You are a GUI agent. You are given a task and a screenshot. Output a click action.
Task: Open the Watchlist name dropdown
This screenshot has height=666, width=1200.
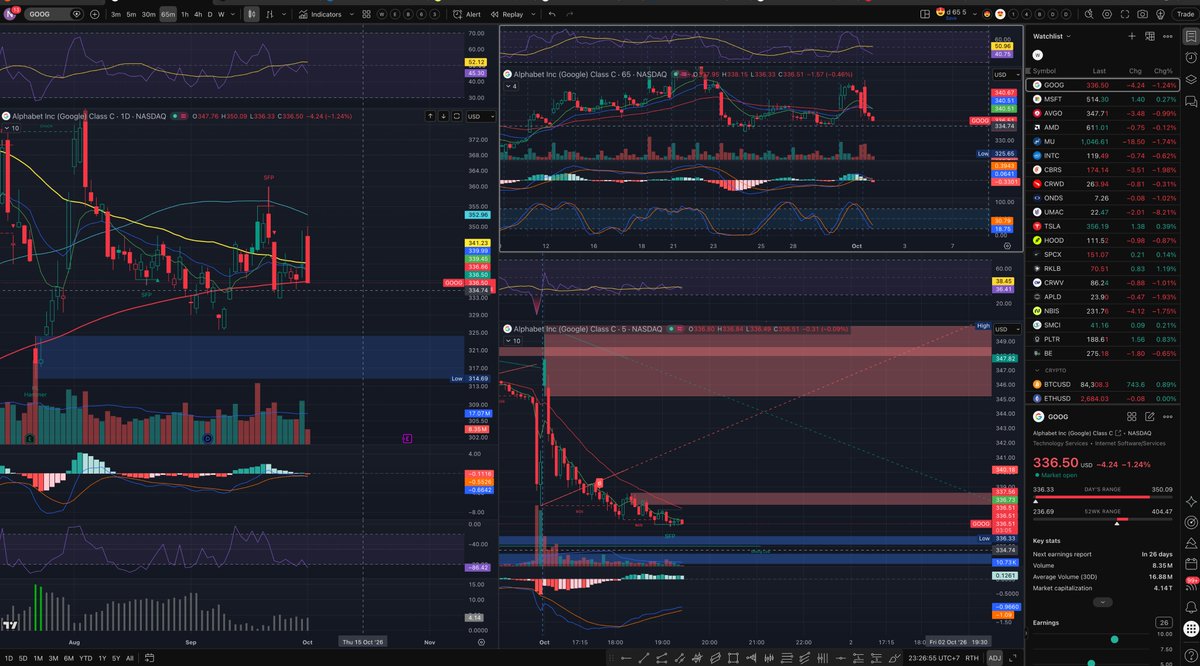(x=1051, y=36)
